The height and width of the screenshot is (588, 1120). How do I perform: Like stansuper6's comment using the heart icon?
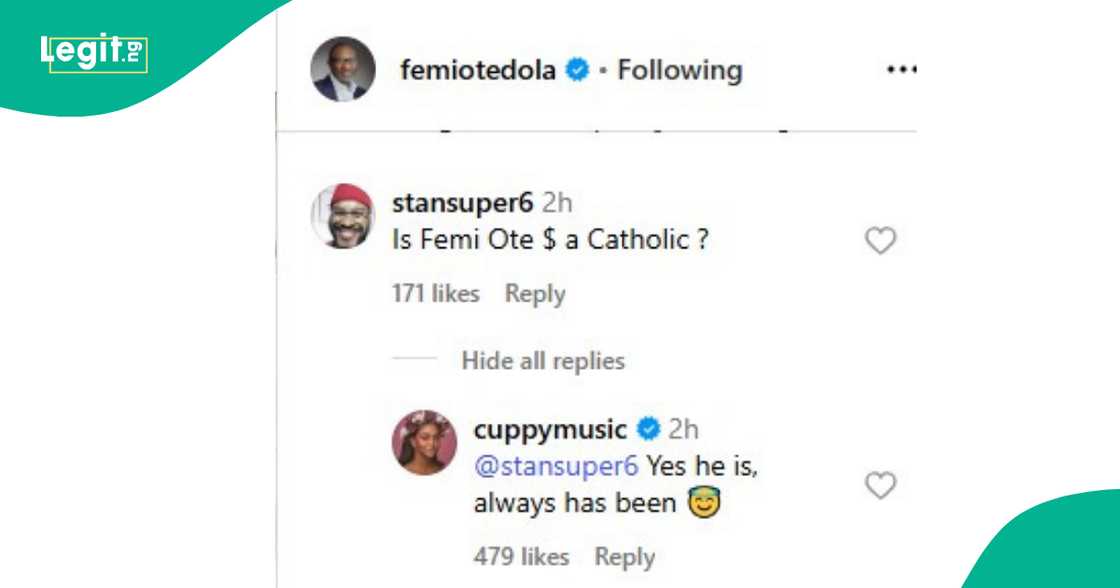(881, 240)
